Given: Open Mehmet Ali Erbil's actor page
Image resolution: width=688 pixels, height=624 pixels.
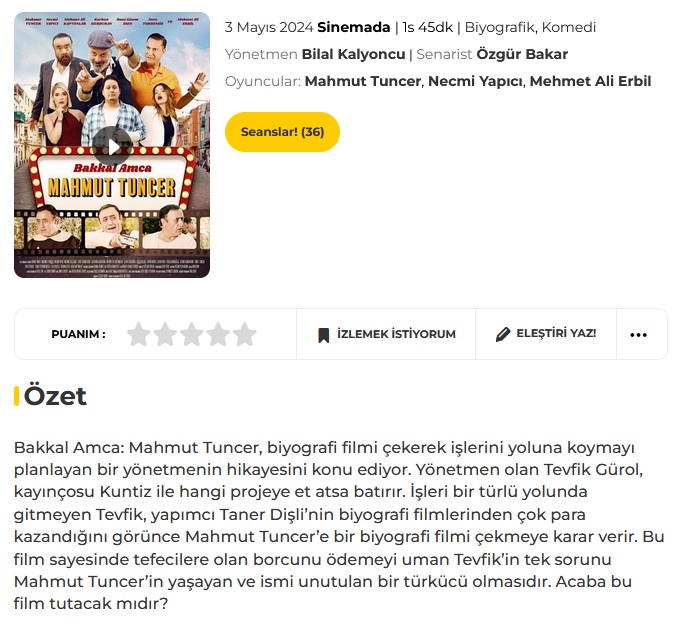Looking at the screenshot, I should point(590,81).
